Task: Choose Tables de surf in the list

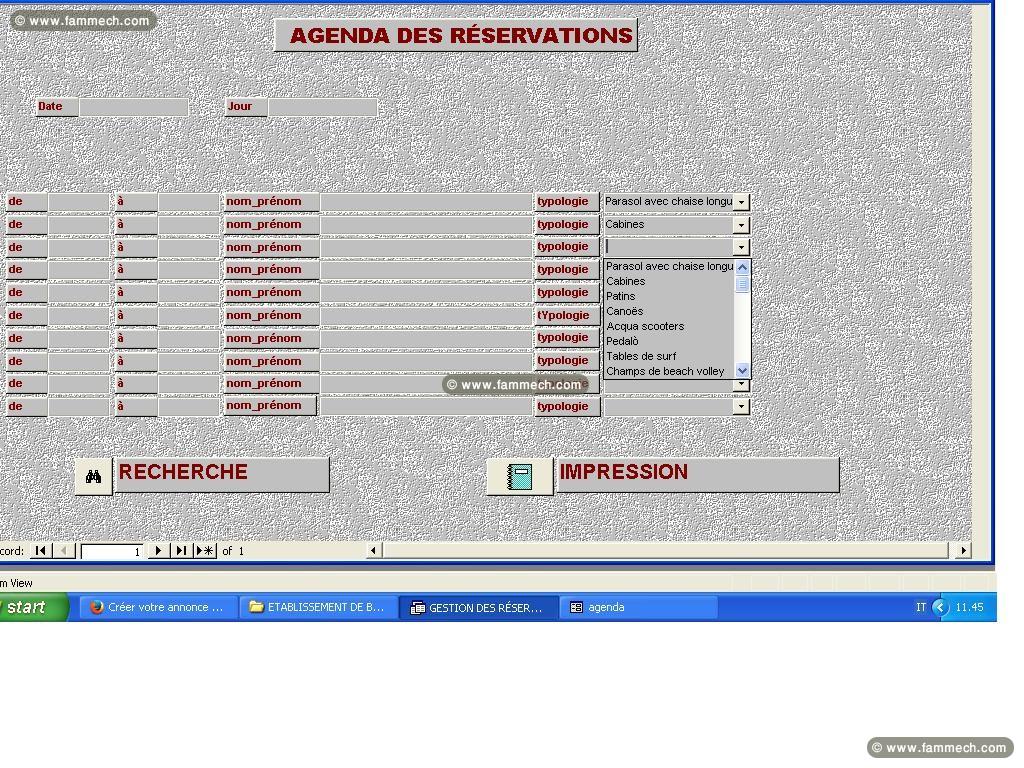Action: pyautogui.click(x=669, y=357)
